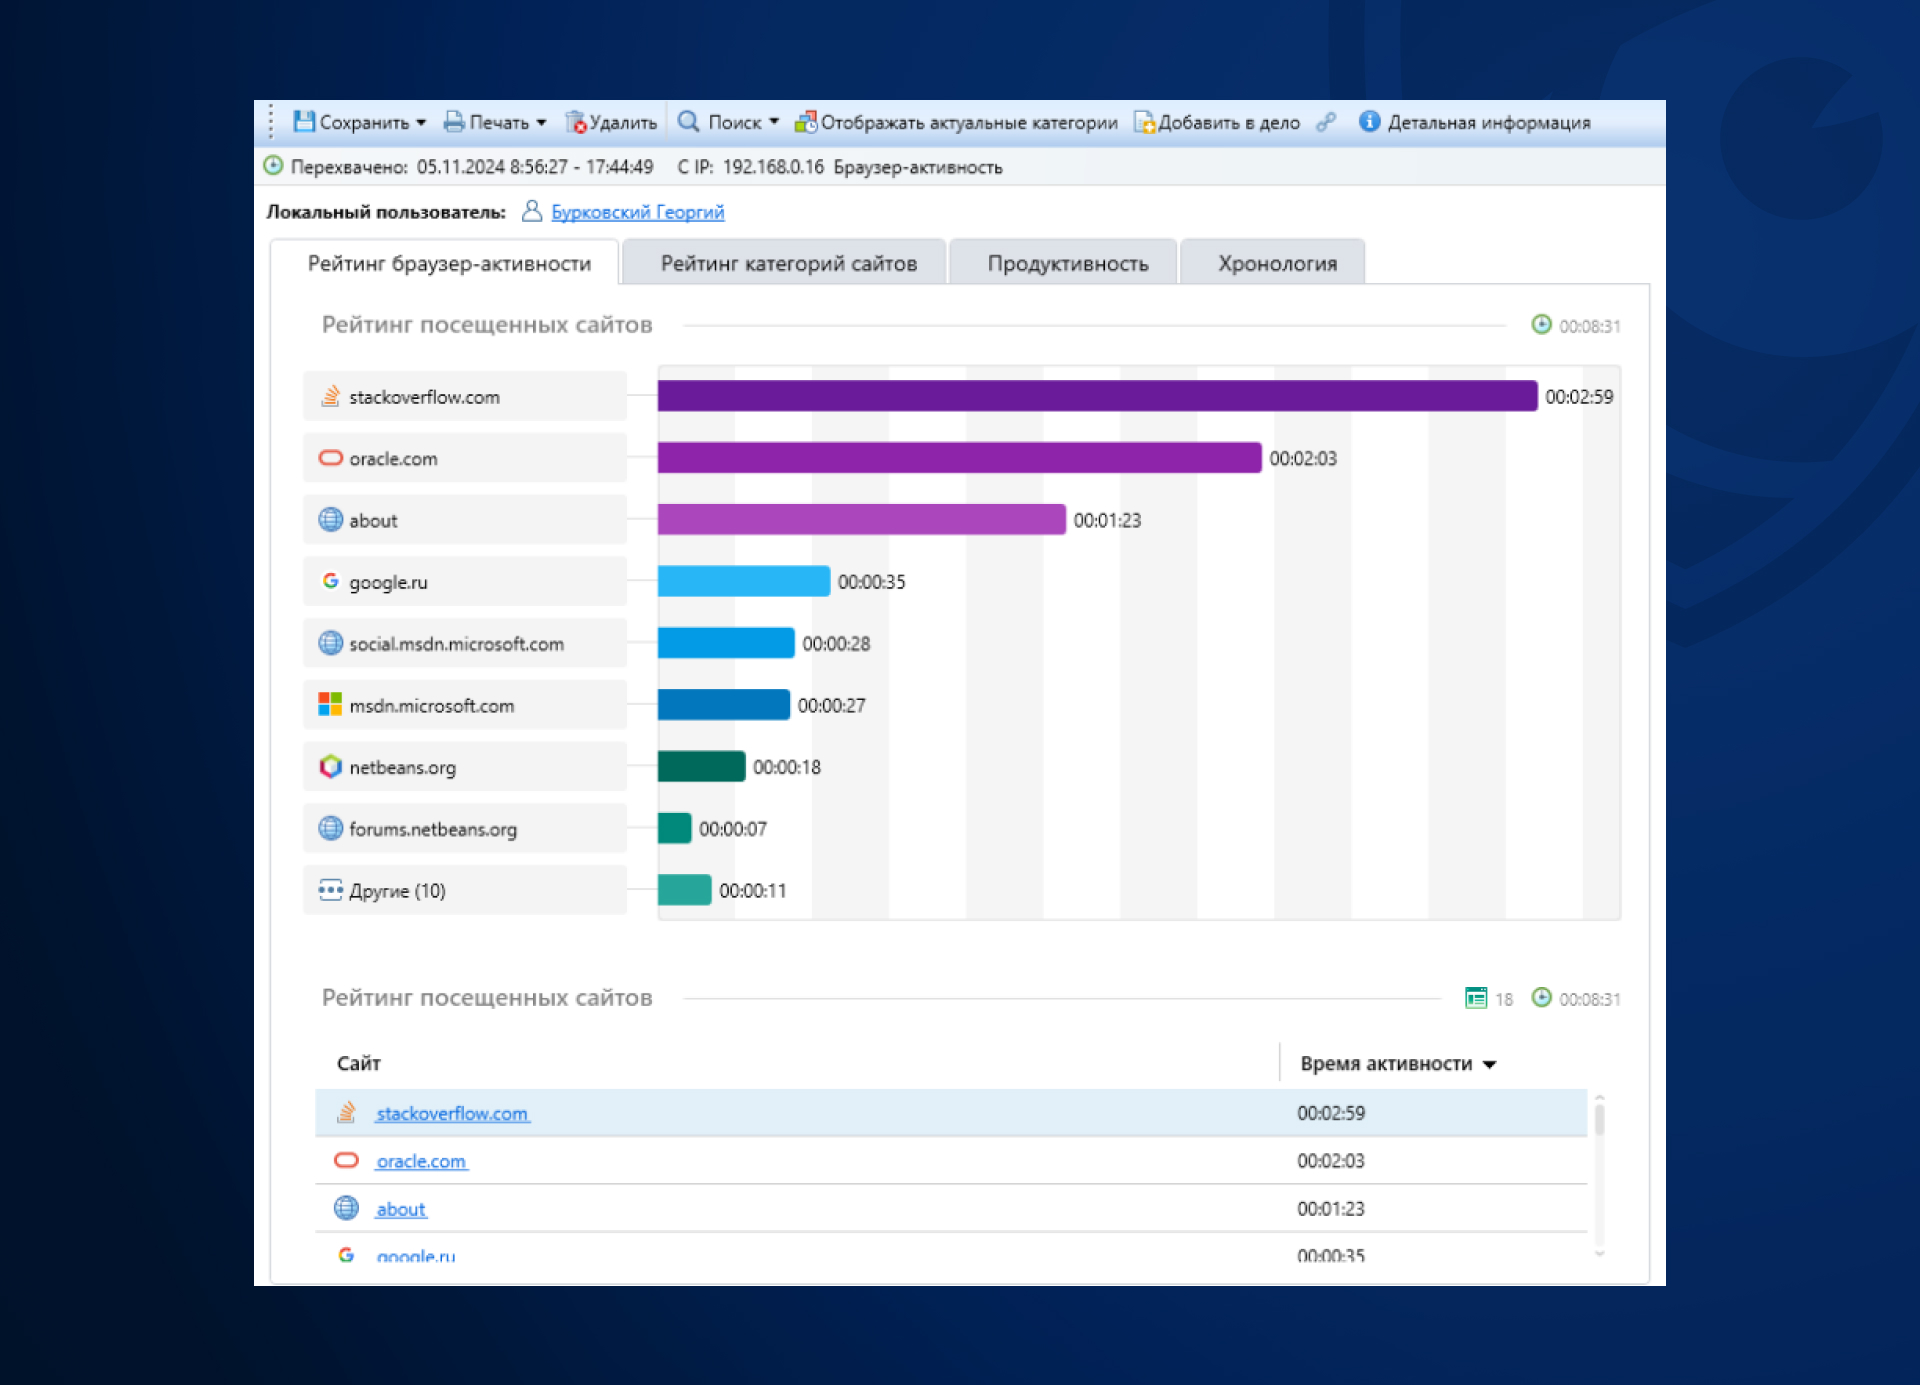1920x1385 pixels.
Task: Click the Search magnifier icon
Action: tap(688, 122)
